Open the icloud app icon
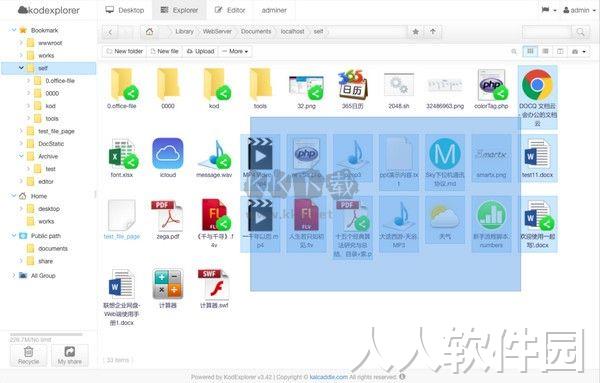 (168, 153)
